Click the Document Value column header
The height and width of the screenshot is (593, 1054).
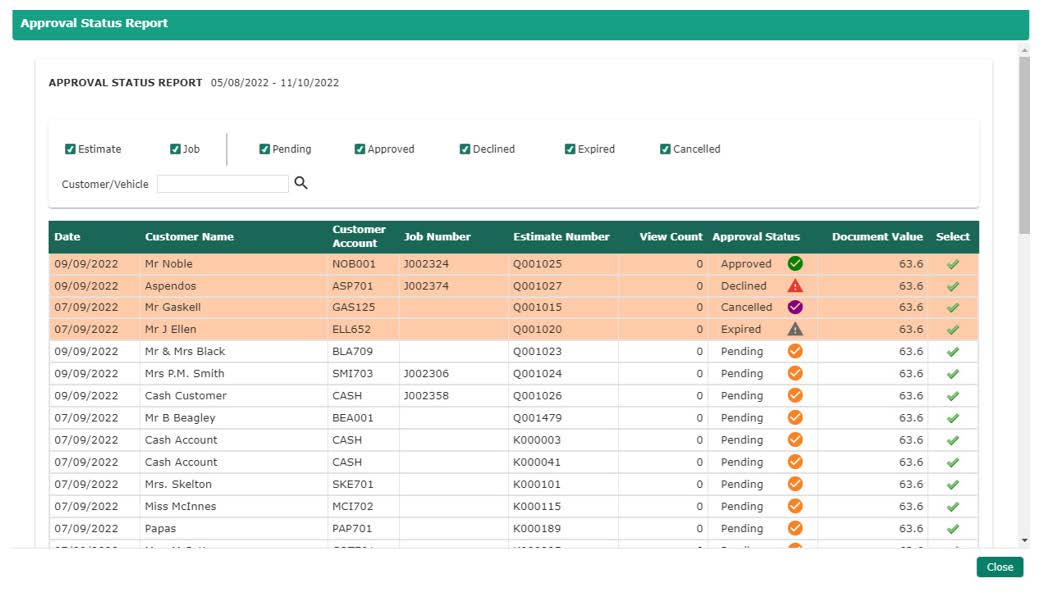(x=876, y=237)
